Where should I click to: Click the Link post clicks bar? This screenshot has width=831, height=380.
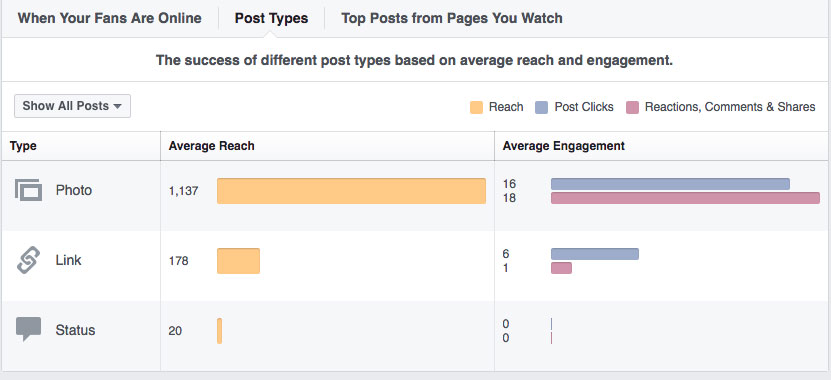coord(595,254)
